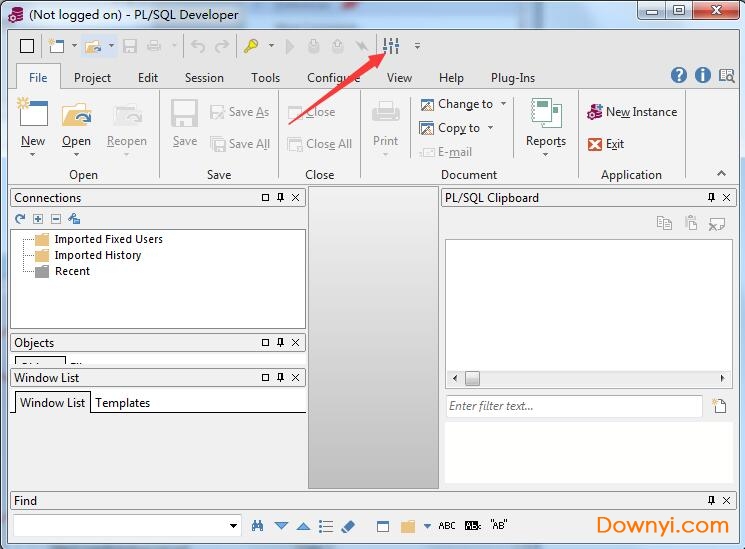This screenshot has height=549, width=745.
Task: Expand the Change to dropdown
Action: (503, 104)
